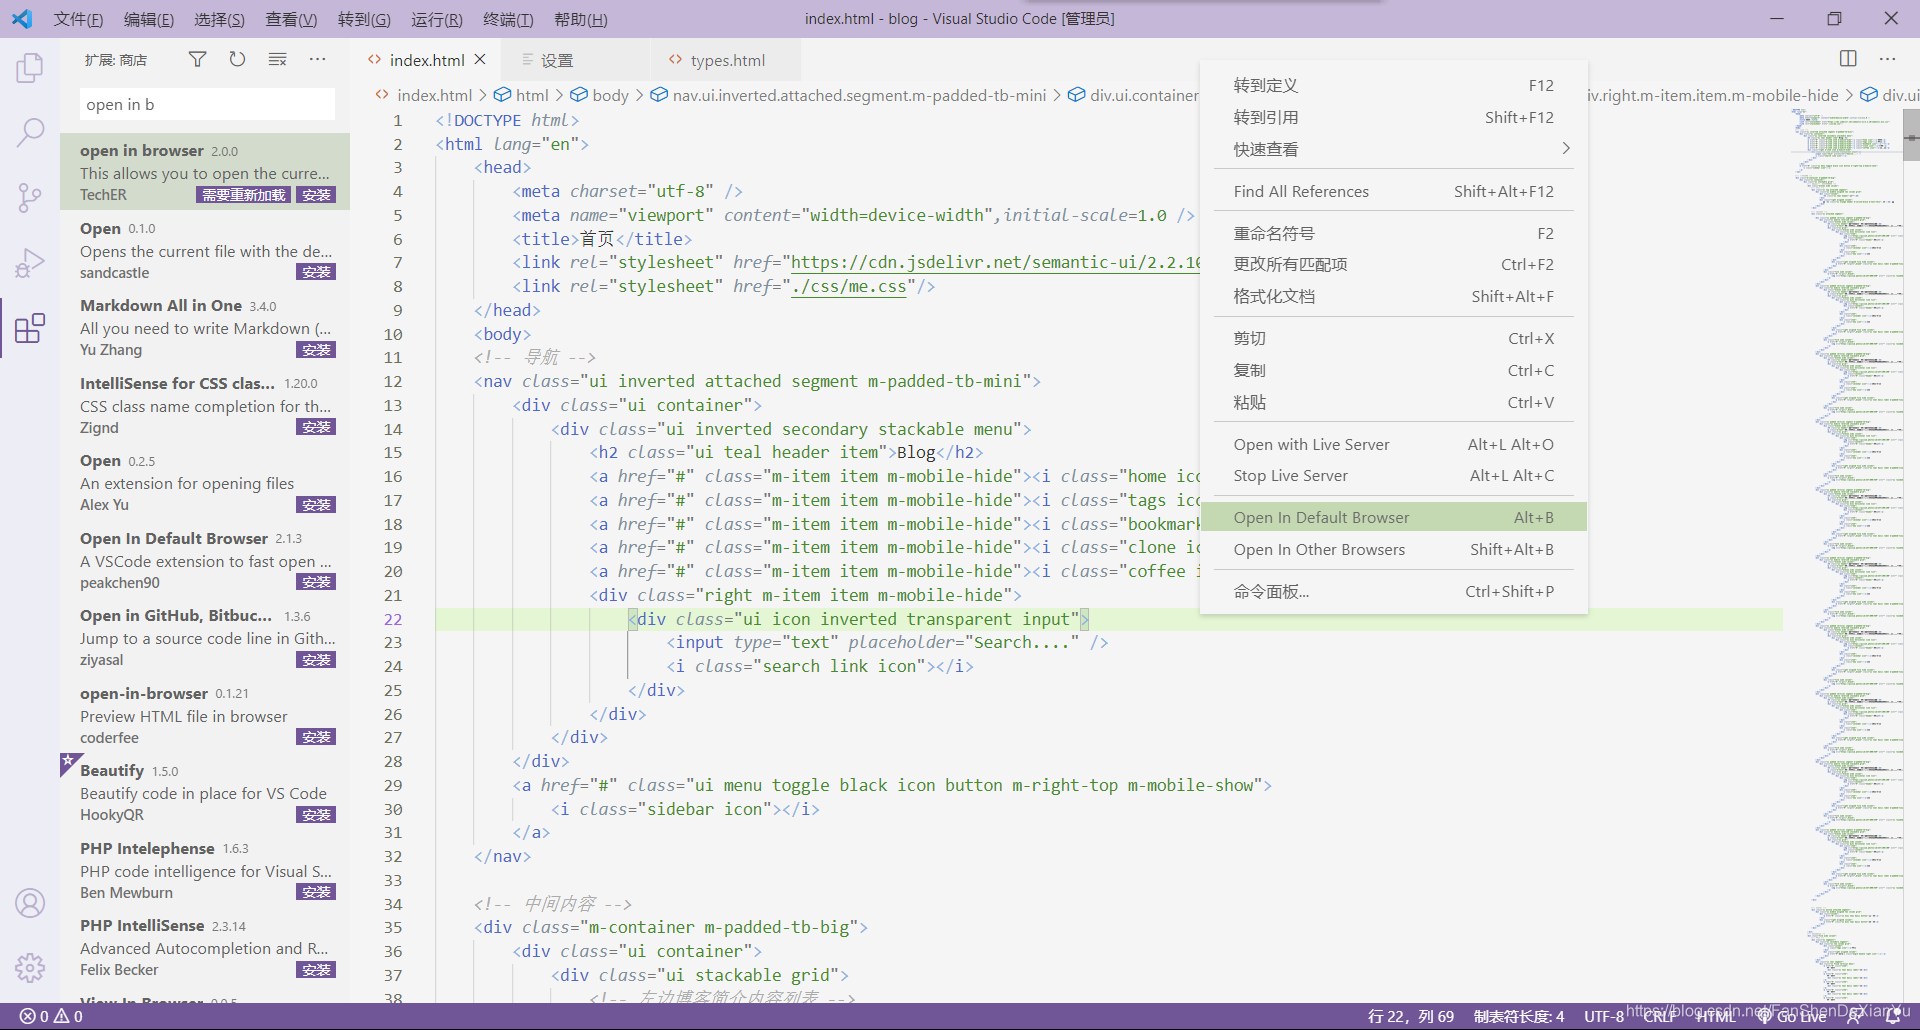The image size is (1920, 1030).
Task: Choose Open with Live Server
Action: 1393,445
